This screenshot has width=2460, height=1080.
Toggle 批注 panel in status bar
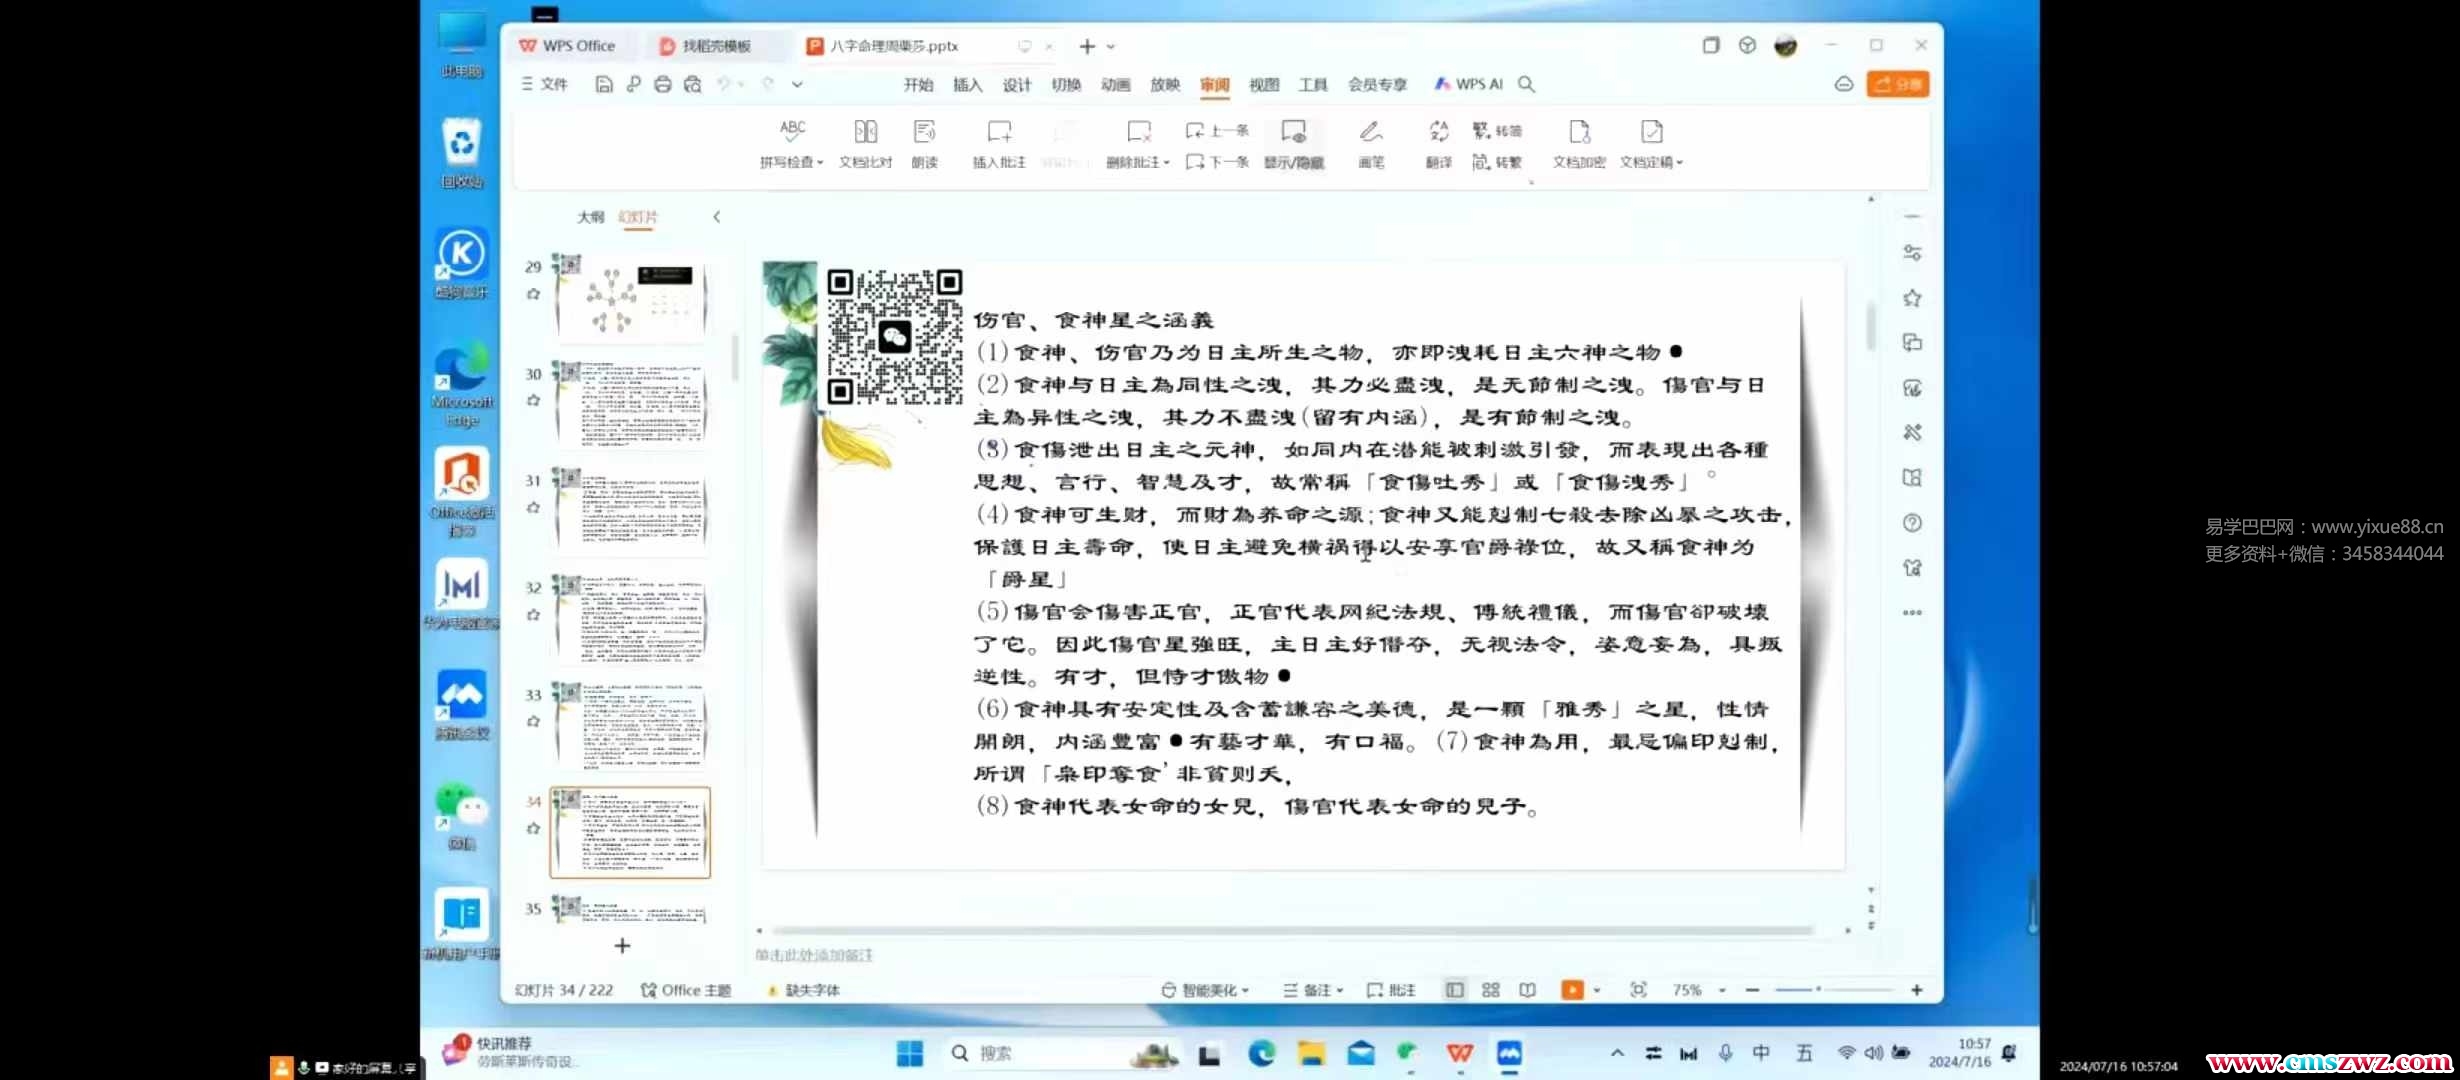point(1391,990)
